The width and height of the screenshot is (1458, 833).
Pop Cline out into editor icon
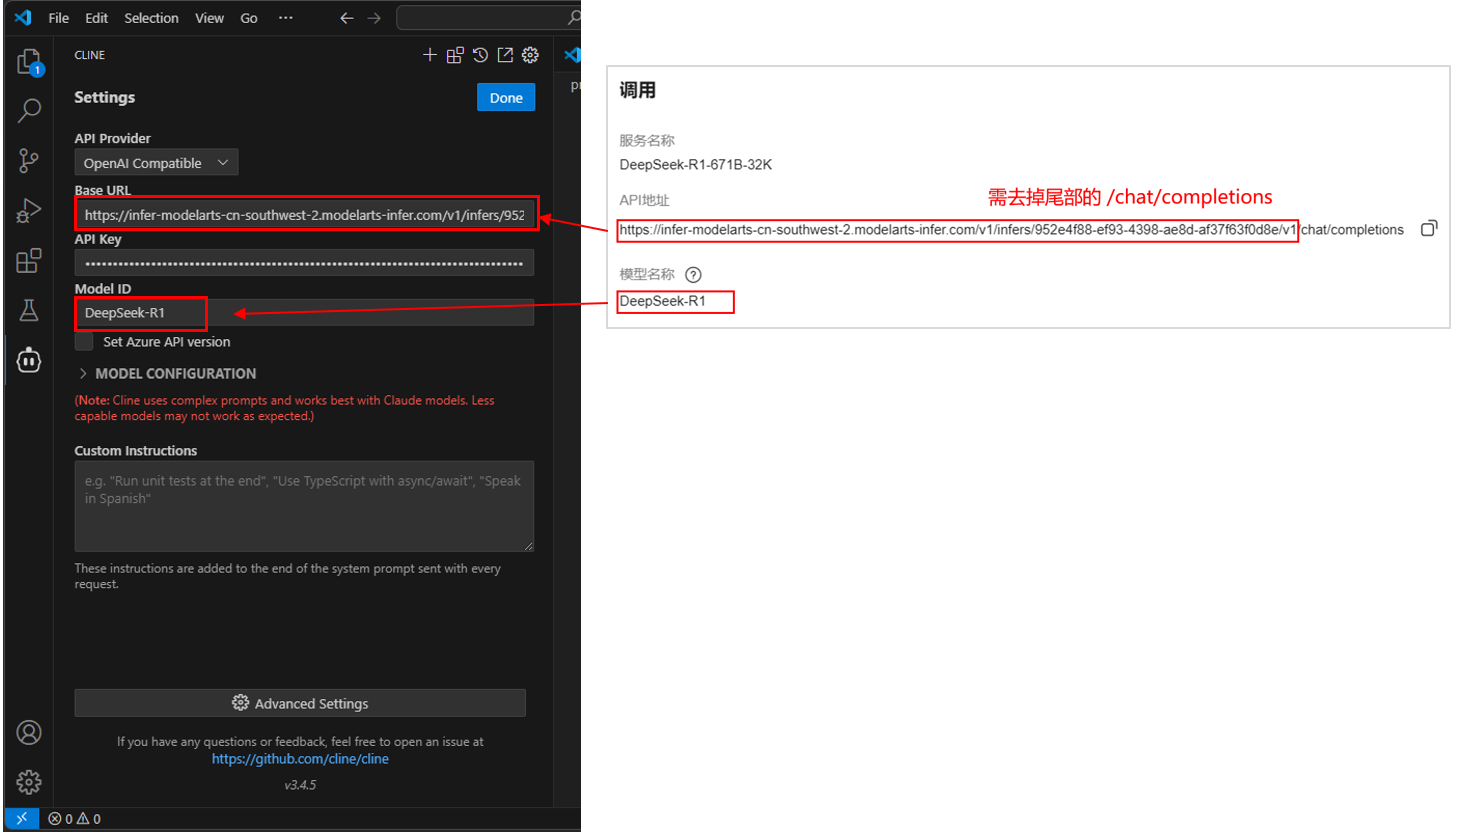[x=505, y=55]
